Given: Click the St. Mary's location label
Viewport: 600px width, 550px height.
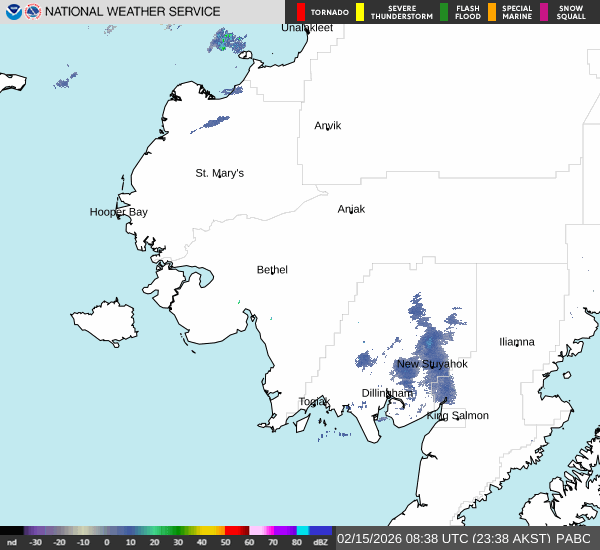Looking at the screenshot, I should click(x=219, y=173).
